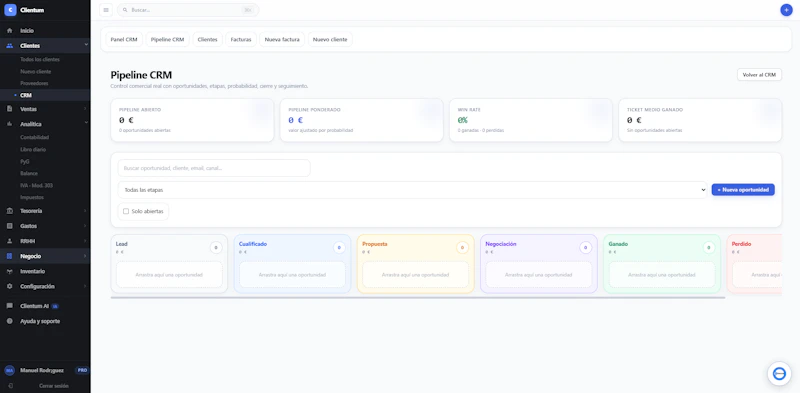Click the Configuración gear icon

(x=10, y=286)
